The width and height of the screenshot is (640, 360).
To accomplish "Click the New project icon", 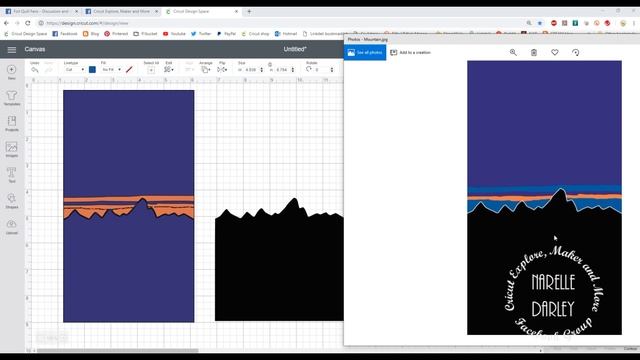I will coord(11,72).
